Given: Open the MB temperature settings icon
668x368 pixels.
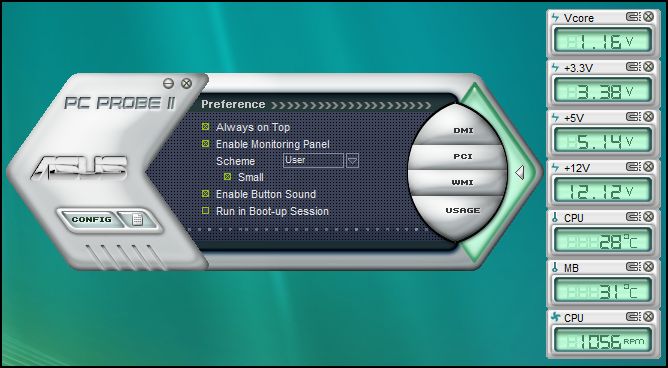Looking at the screenshot, I should pos(633,267).
